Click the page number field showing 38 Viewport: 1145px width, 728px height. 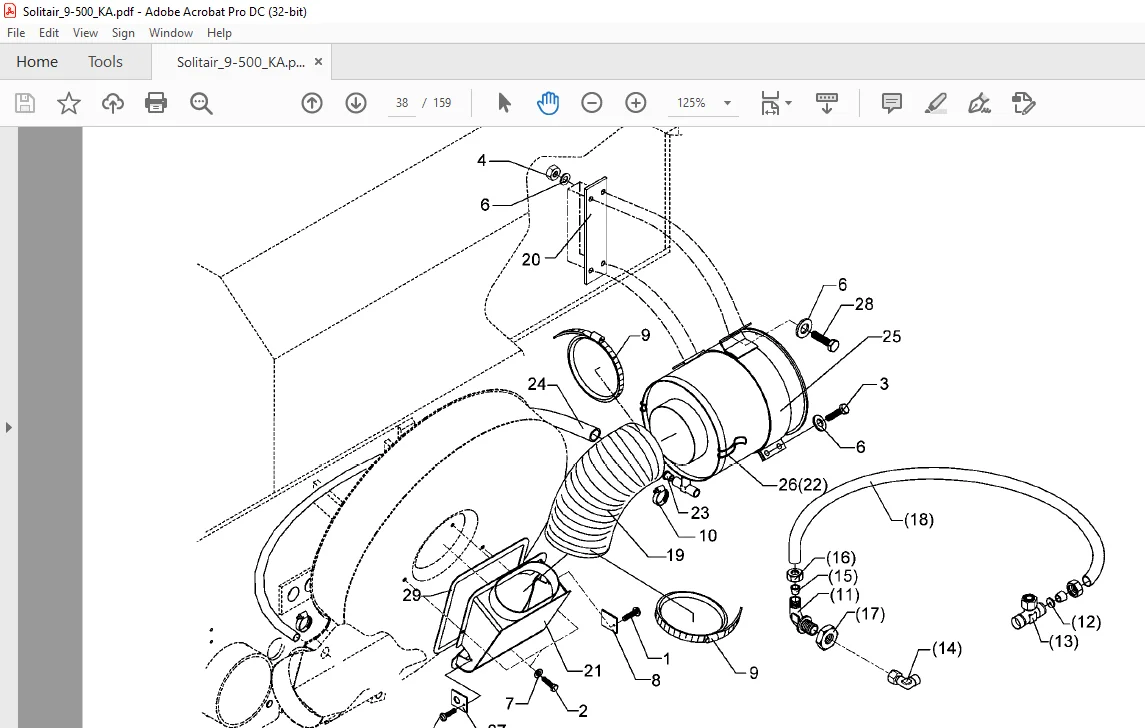point(402,103)
